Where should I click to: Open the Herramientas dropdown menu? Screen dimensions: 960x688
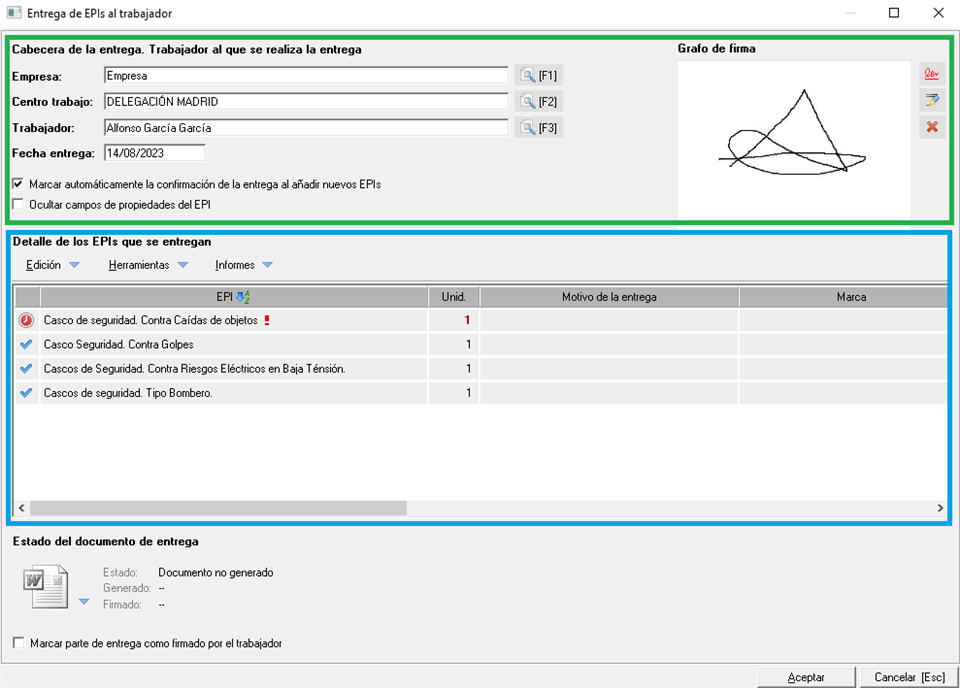148,265
